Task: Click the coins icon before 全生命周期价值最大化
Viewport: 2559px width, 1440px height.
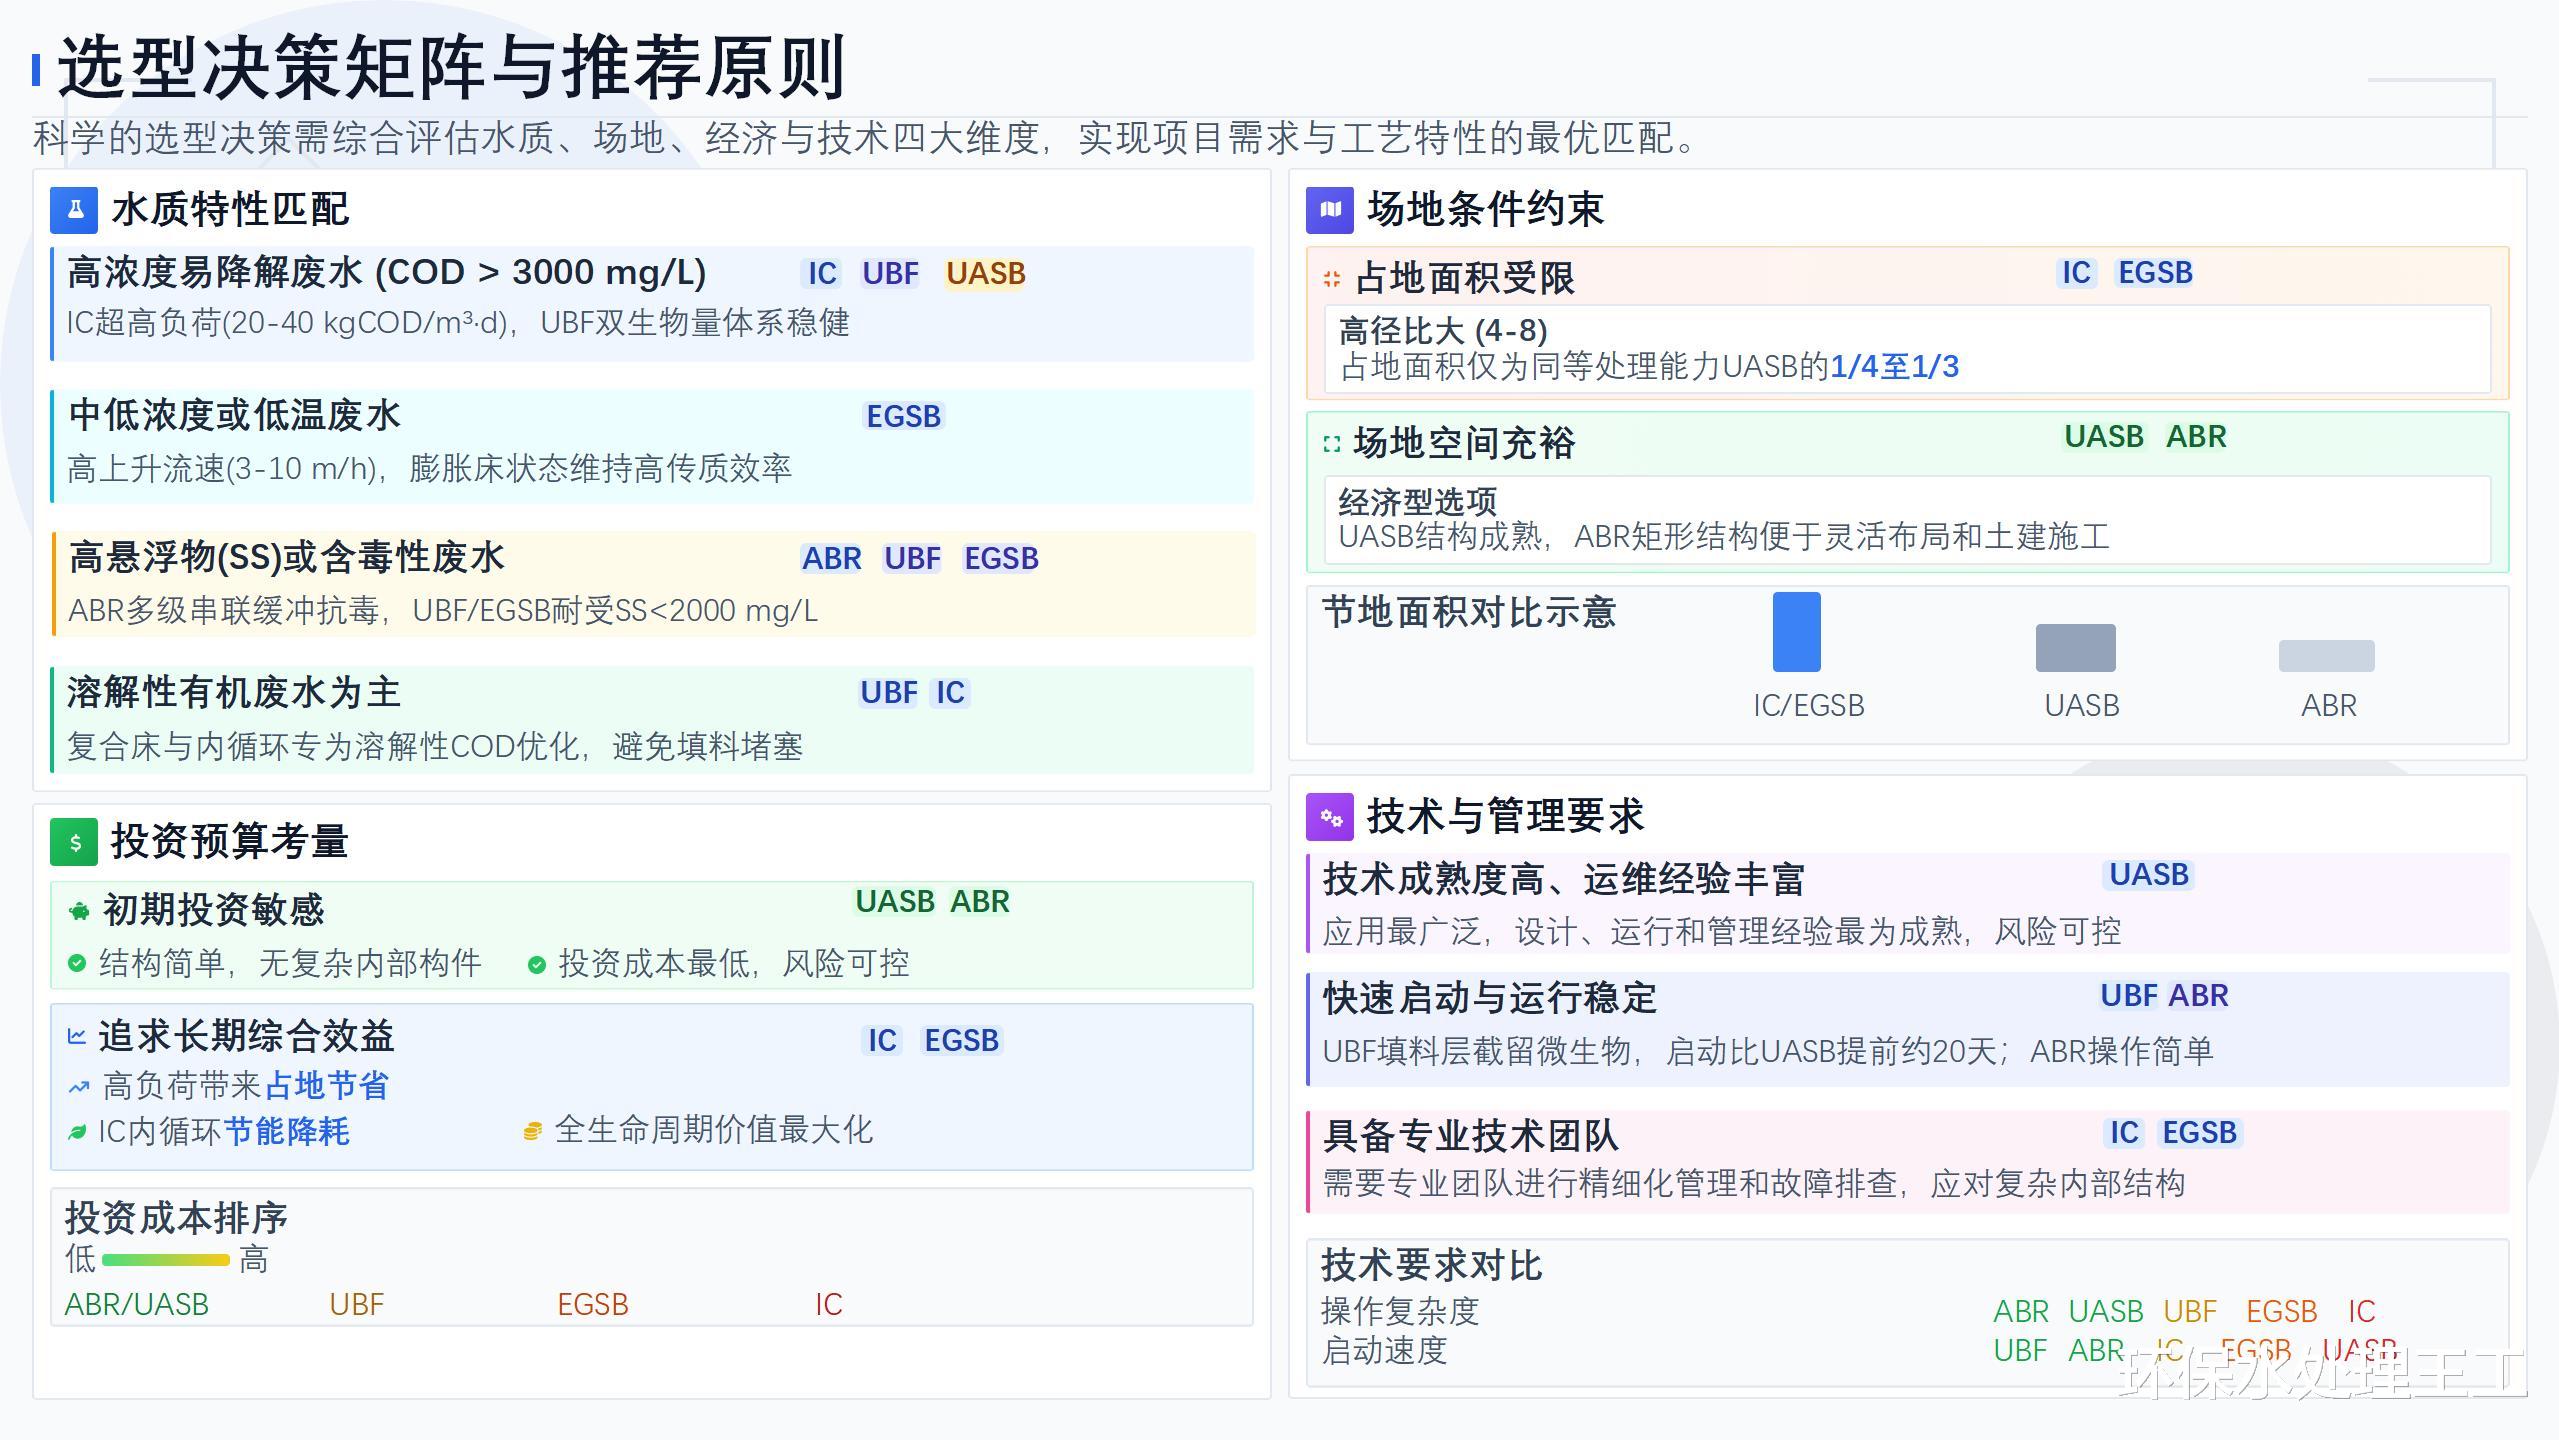Action: (532, 1131)
